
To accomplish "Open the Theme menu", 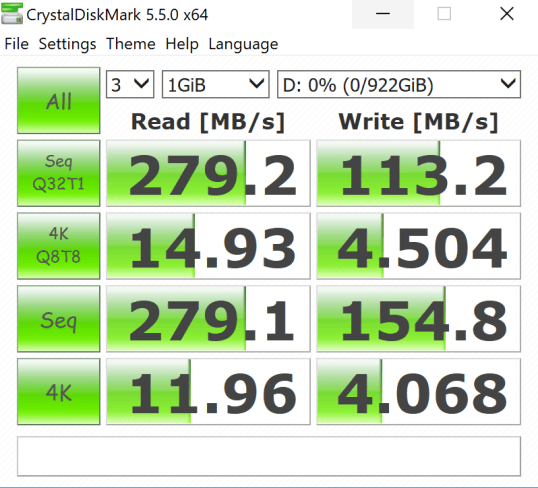I will click(x=131, y=44).
